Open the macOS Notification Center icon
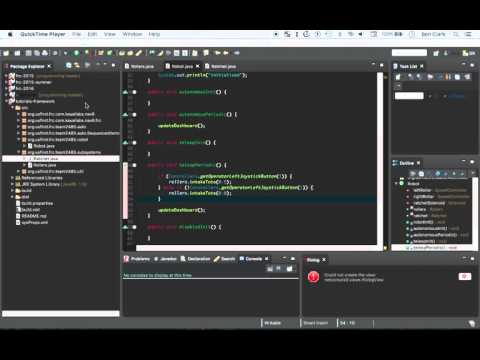This screenshot has height=360, width=480. pyautogui.click(x=468, y=34)
